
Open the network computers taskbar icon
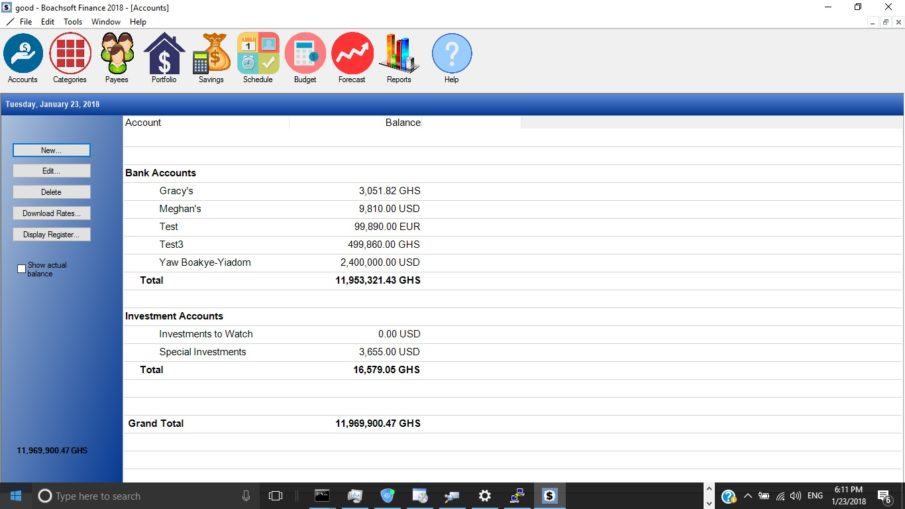(517, 496)
